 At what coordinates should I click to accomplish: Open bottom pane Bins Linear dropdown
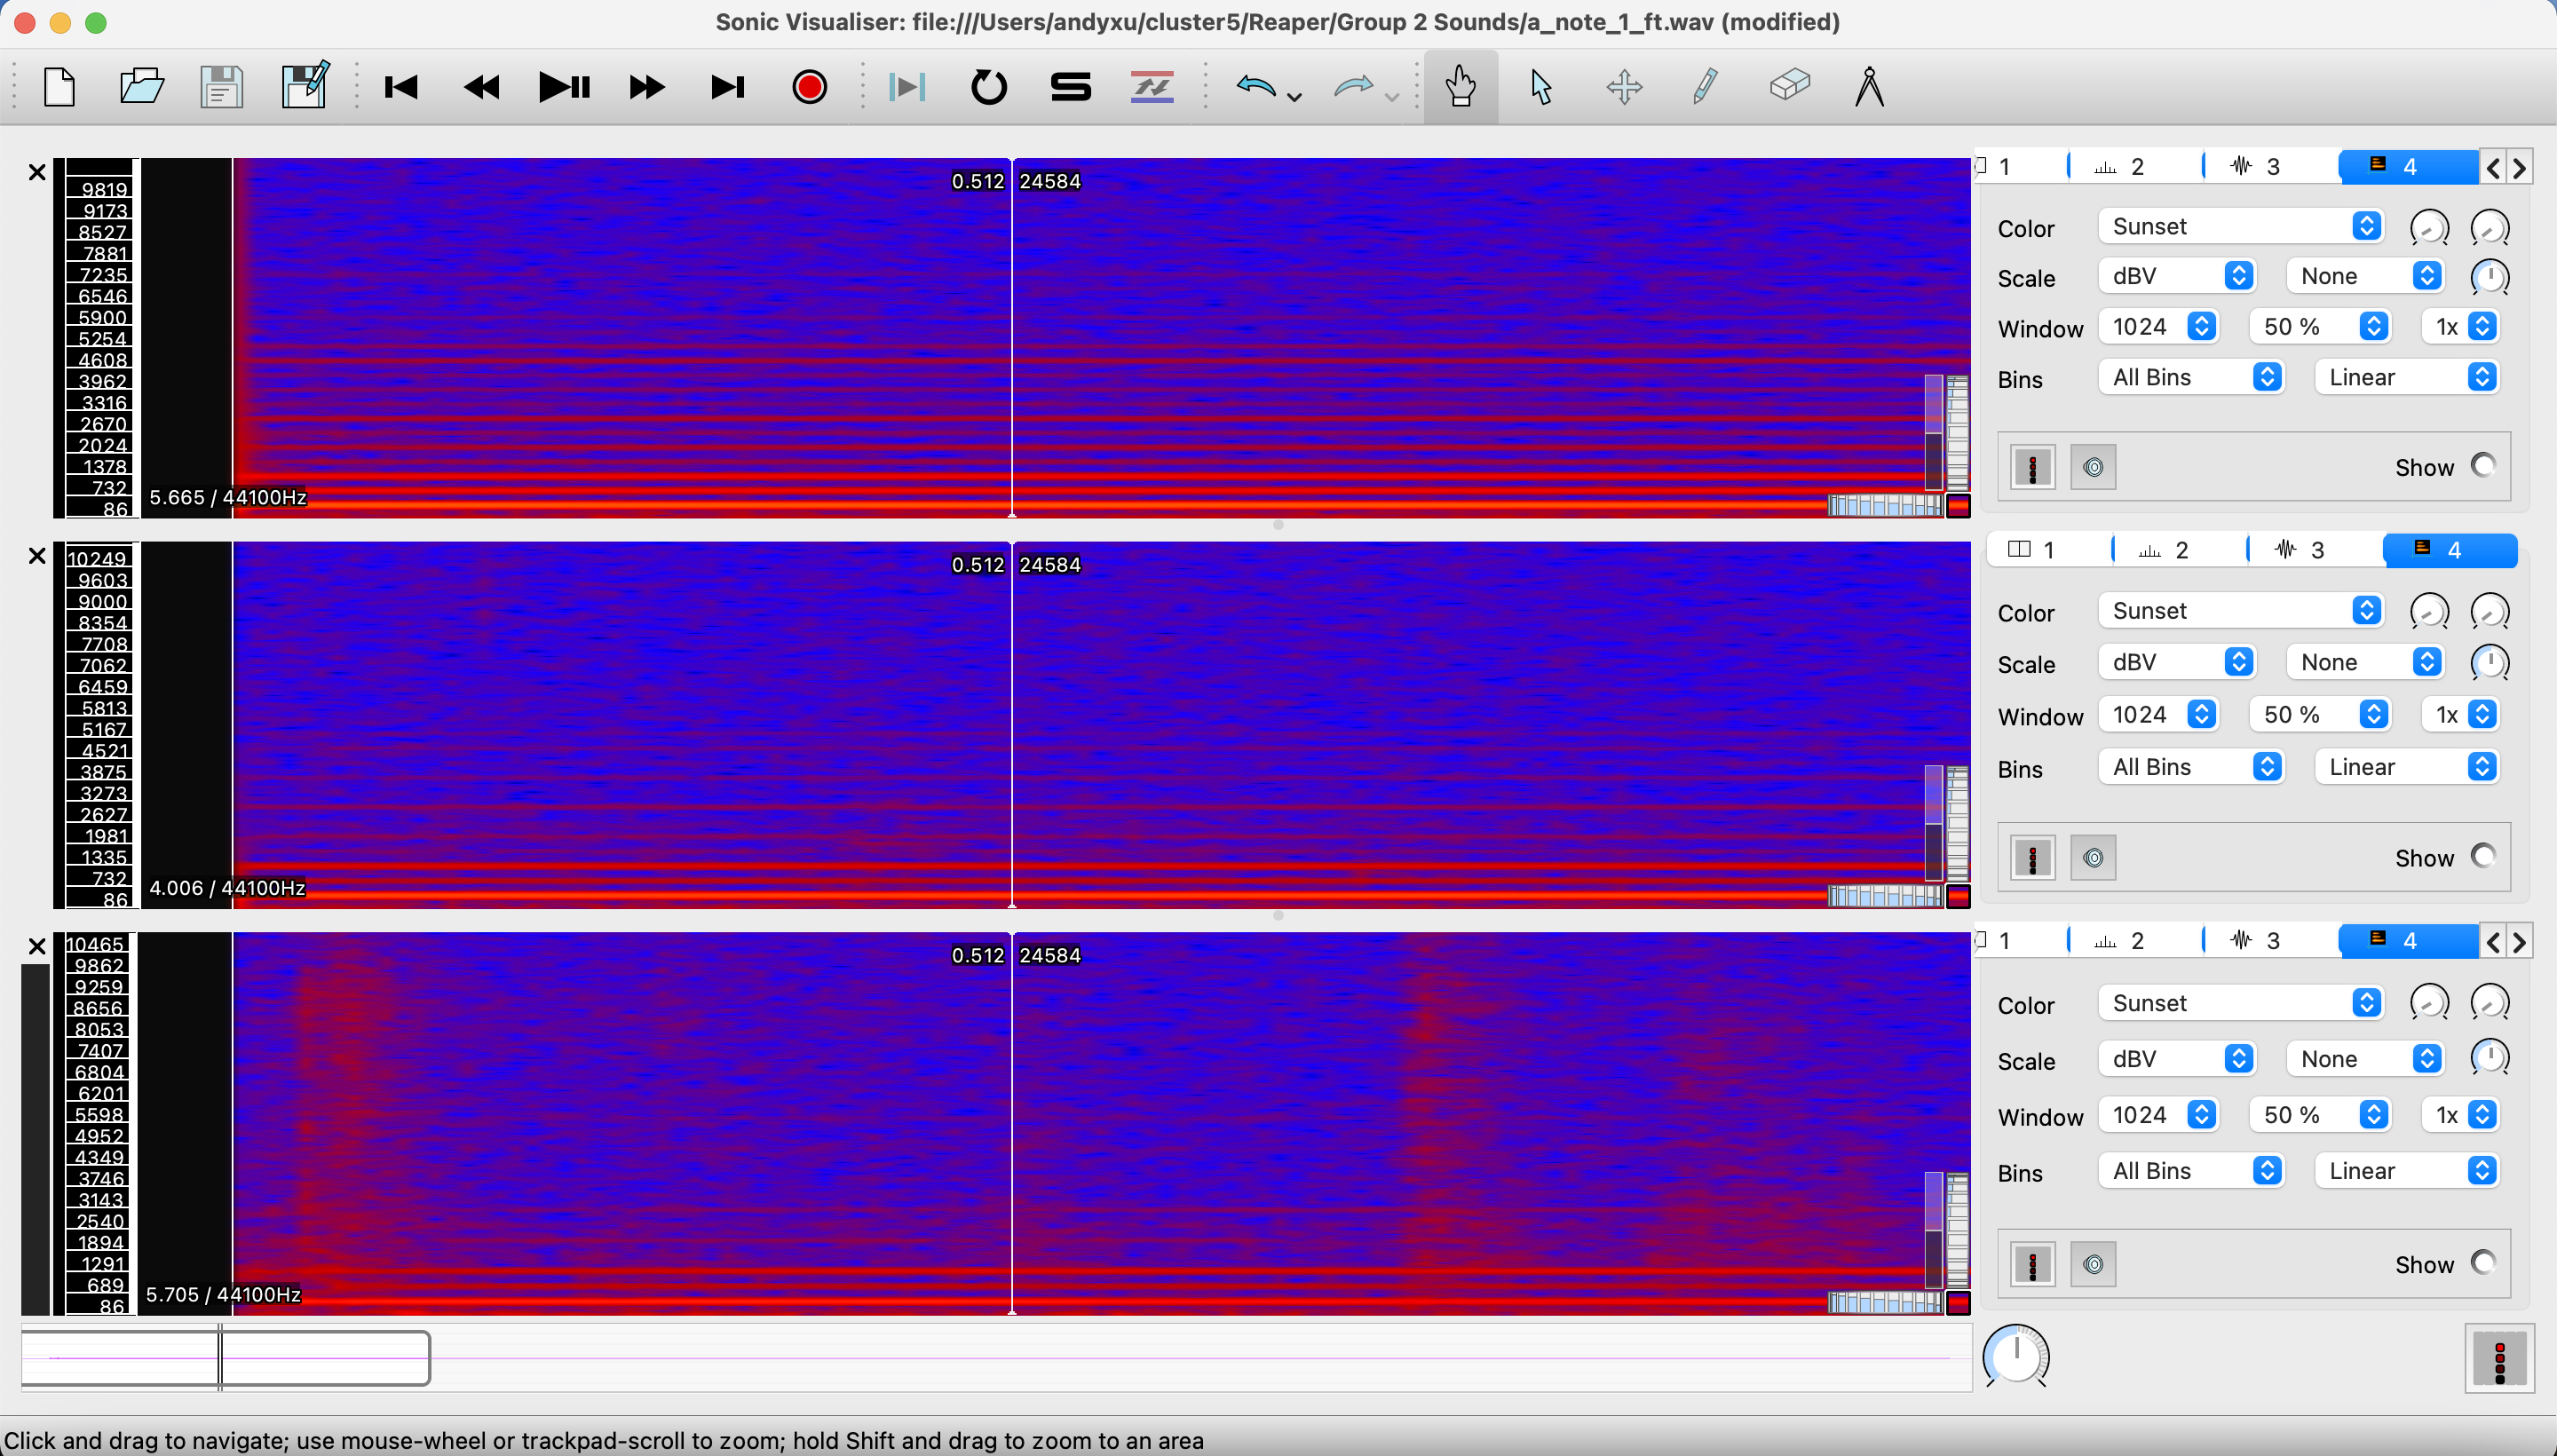[2406, 1171]
